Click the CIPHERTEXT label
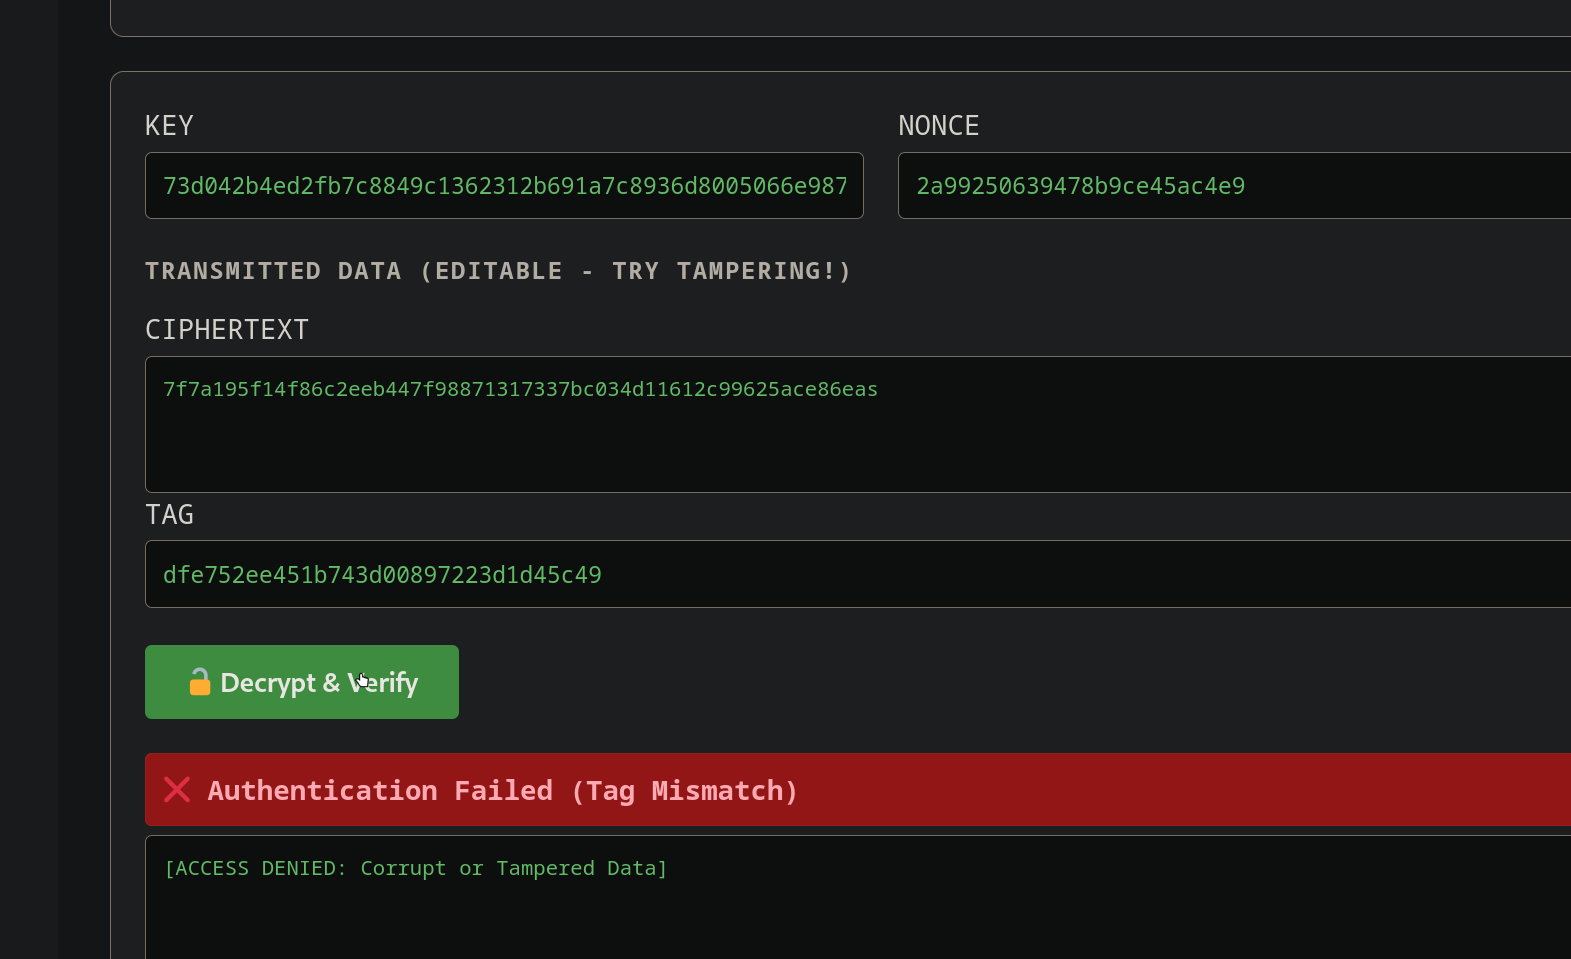Viewport: 1571px width, 959px height. coord(227,330)
